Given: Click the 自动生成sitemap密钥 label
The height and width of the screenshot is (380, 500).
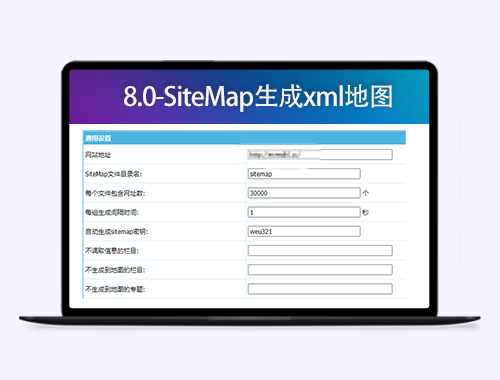Looking at the screenshot, I should pos(116,232).
